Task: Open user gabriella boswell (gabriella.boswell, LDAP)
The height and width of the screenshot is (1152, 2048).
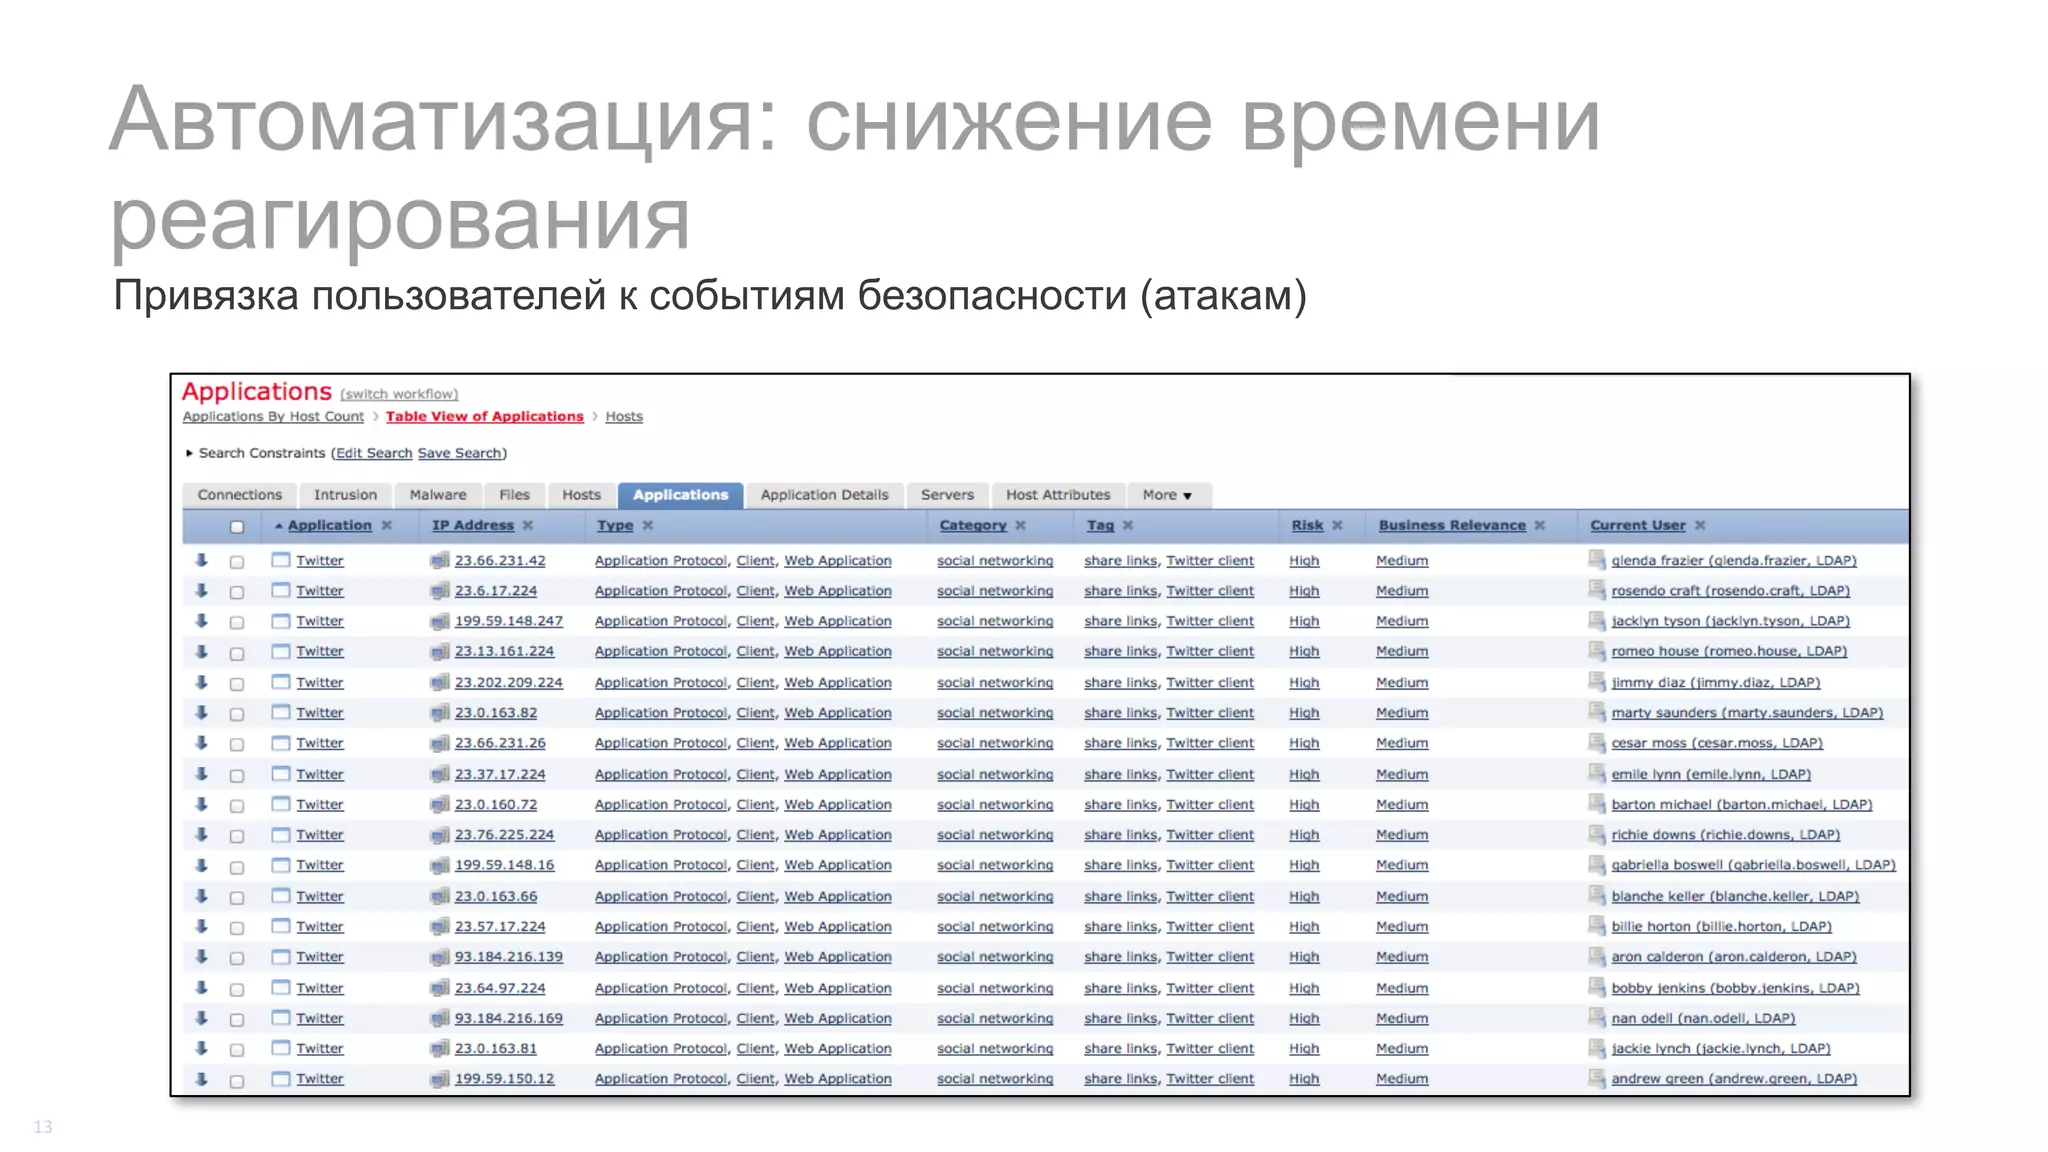Action: pyautogui.click(x=1753, y=865)
